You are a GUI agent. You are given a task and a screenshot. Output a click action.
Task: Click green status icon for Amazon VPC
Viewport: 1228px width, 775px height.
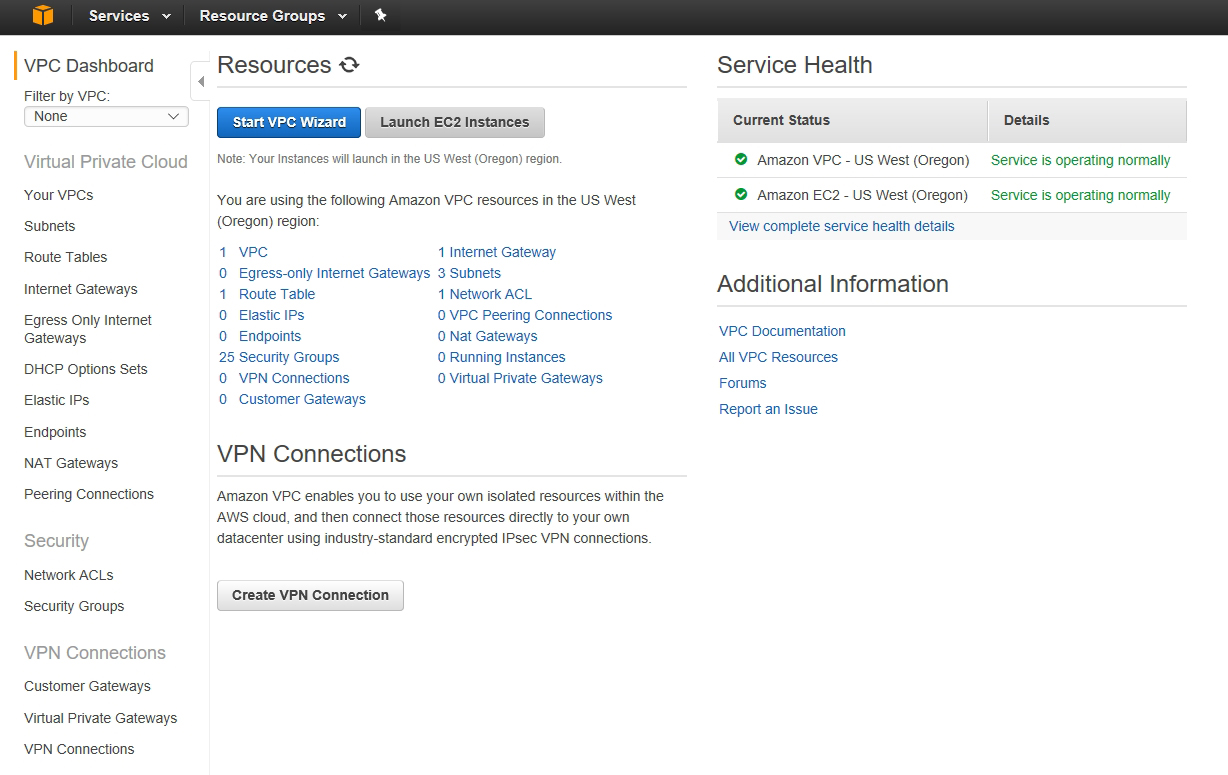[741, 159]
